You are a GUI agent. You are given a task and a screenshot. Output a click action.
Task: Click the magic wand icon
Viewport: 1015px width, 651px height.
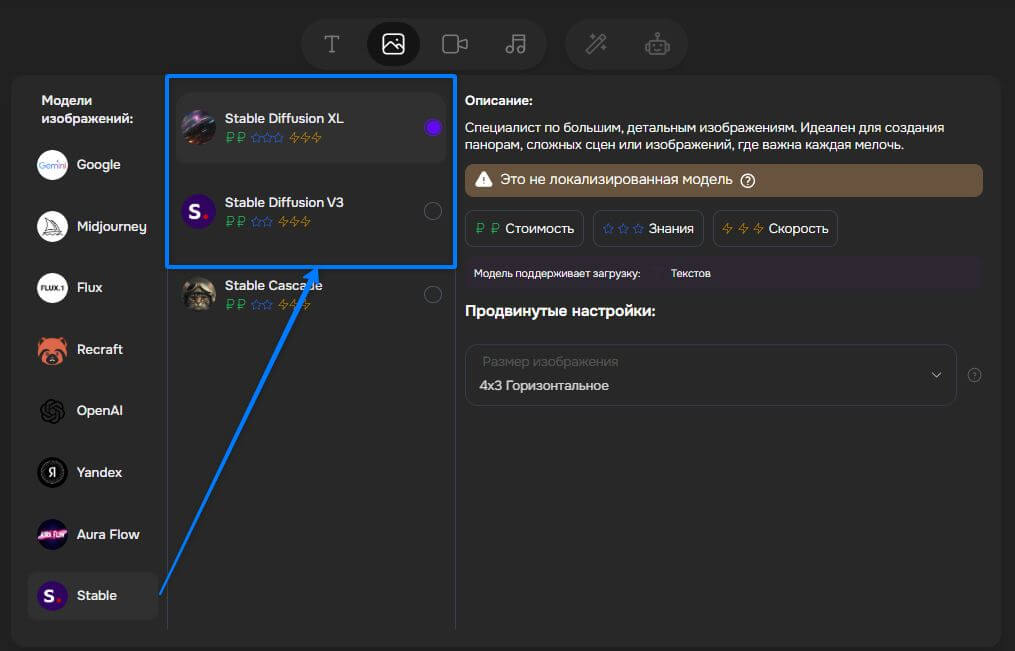(x=596, y=44)
